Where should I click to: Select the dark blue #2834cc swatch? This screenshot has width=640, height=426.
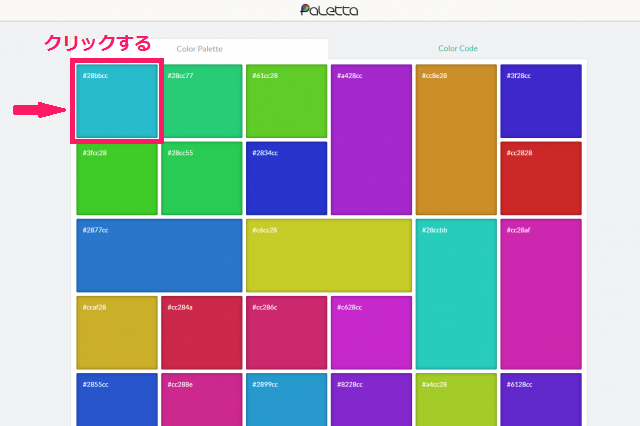[x=287, y=178]
